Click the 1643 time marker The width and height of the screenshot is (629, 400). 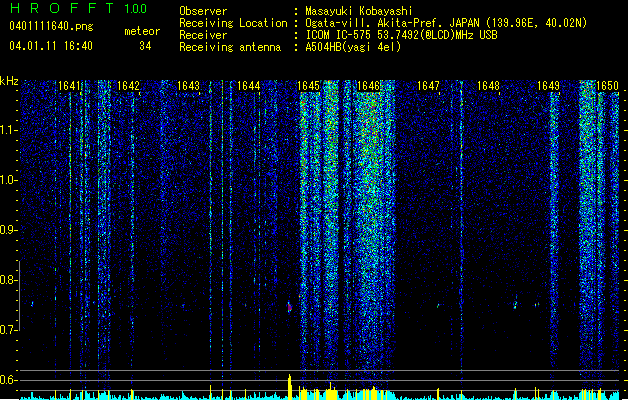click(x=189, y=86)
